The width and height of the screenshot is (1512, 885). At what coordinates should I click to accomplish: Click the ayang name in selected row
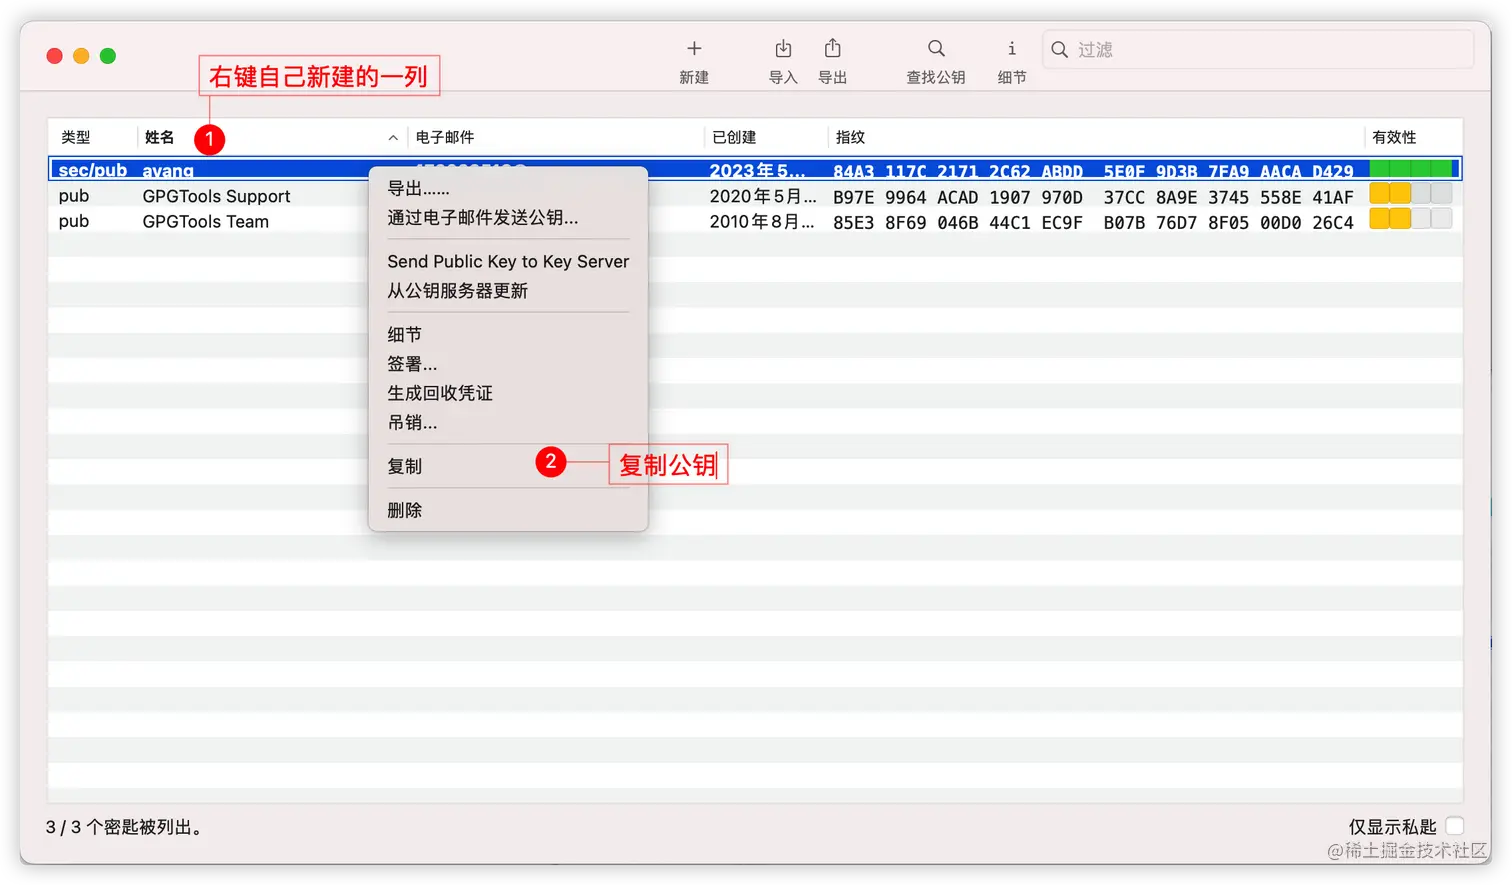click(168, 170)
